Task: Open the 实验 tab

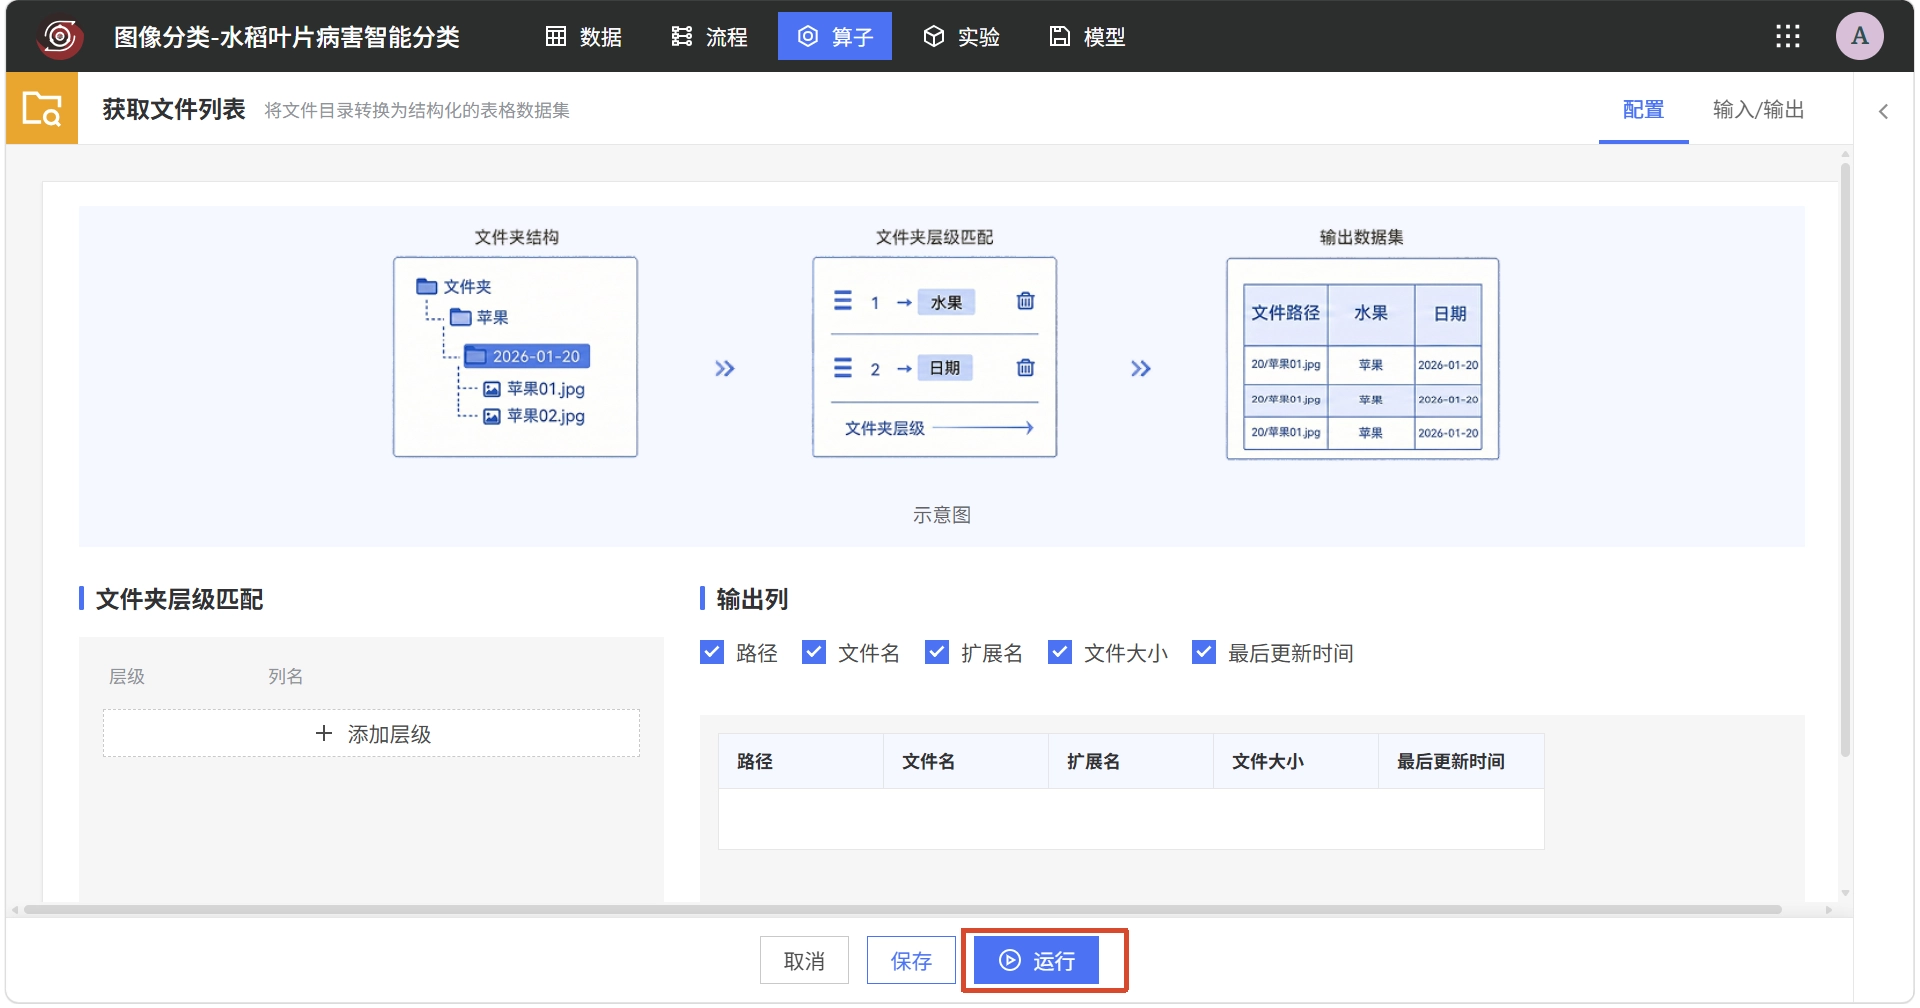Action: click(961, 37)
